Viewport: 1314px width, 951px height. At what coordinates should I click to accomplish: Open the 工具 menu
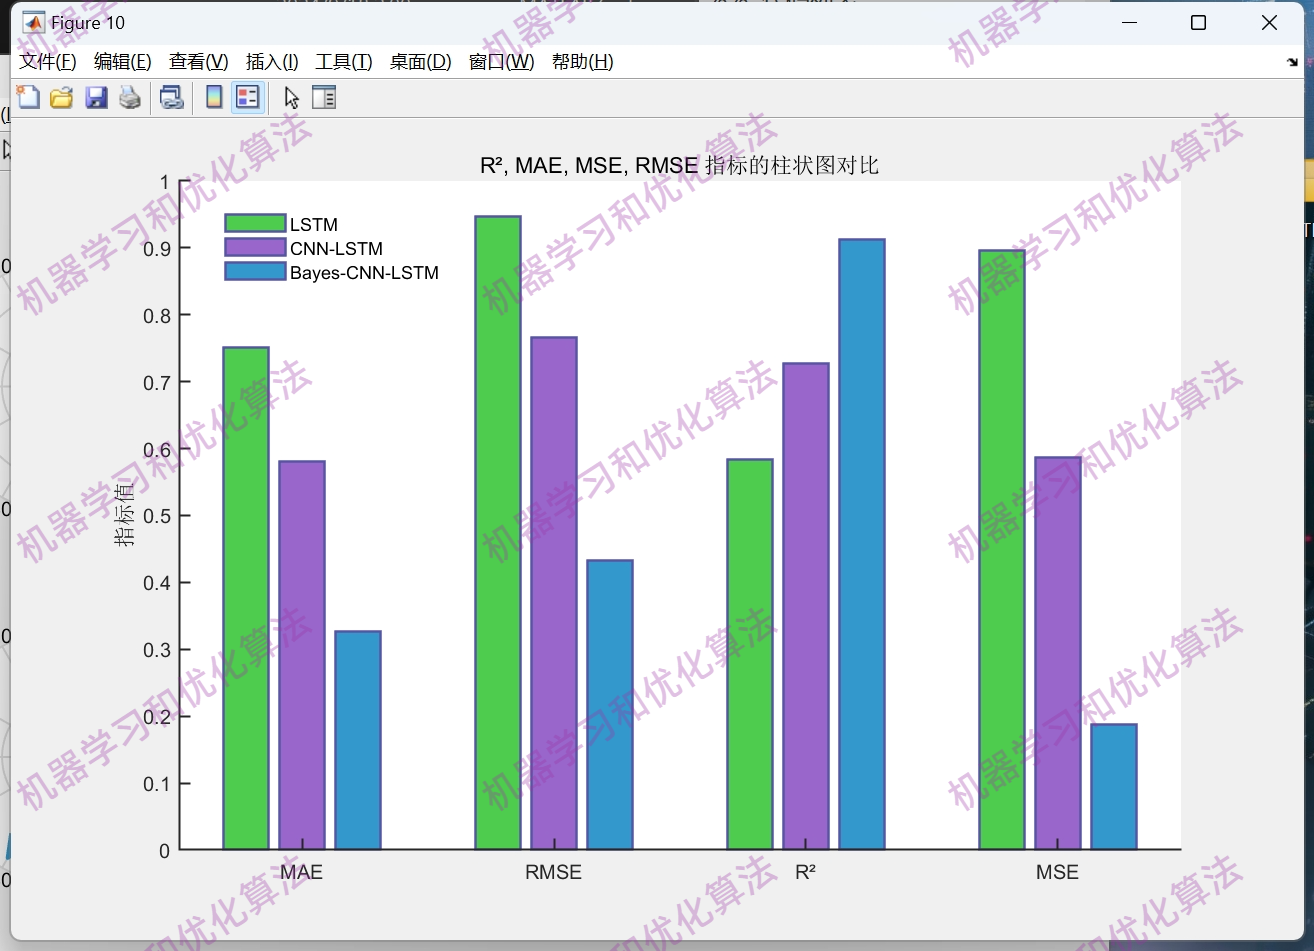tap(343, 61)
